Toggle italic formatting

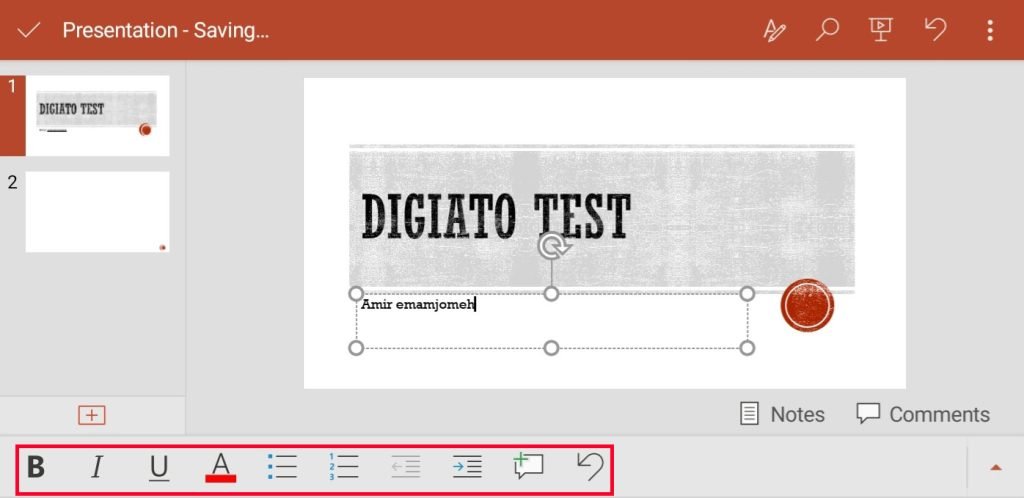pyautogui.click(x=97, y=467)
